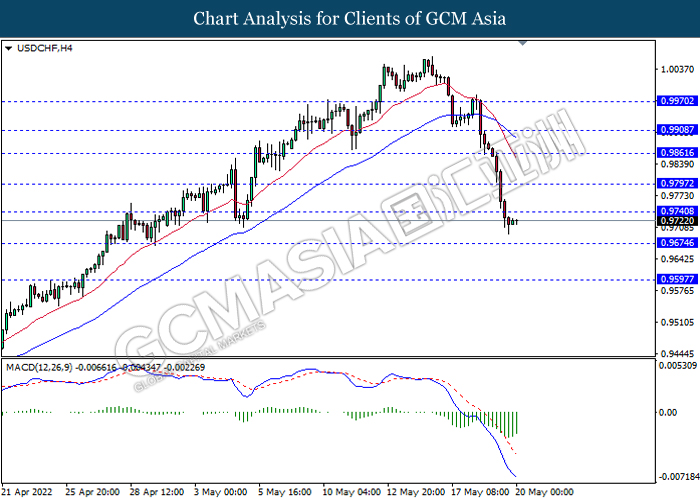700x500 pixels.
Task: Select the 0.96746 support level label
Action: click(x=677, y=243)
